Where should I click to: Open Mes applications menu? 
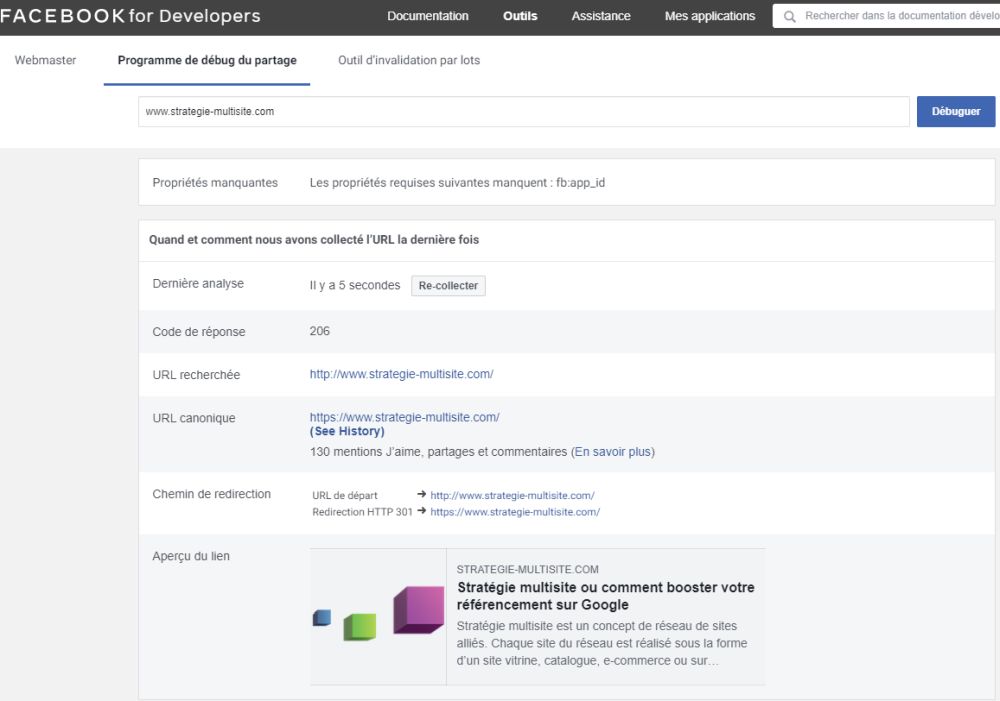pyautogui.click(x=710, y=16)
